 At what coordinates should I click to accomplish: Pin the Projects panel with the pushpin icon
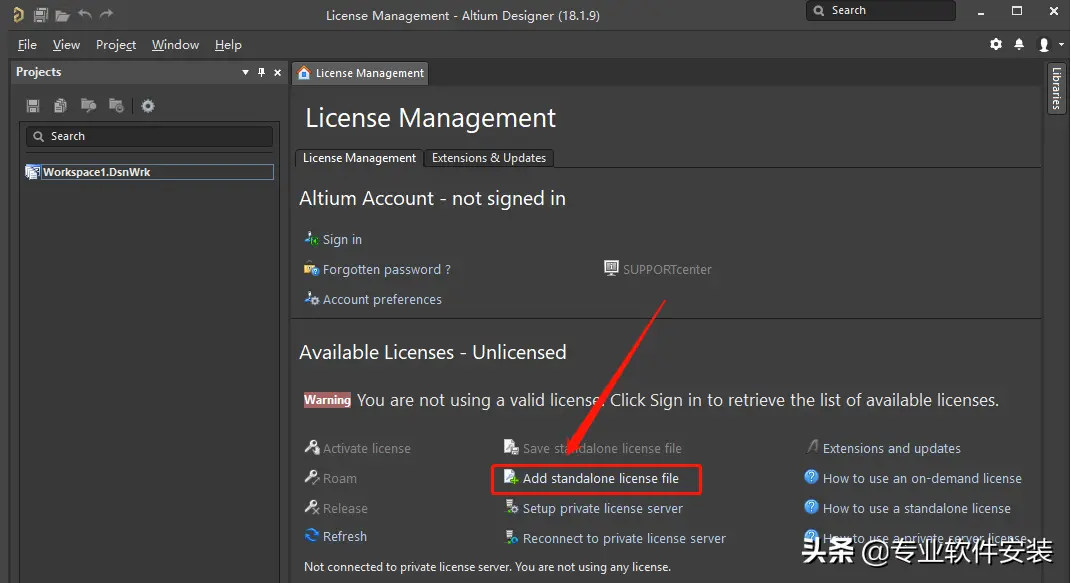[x=261, y=72]
